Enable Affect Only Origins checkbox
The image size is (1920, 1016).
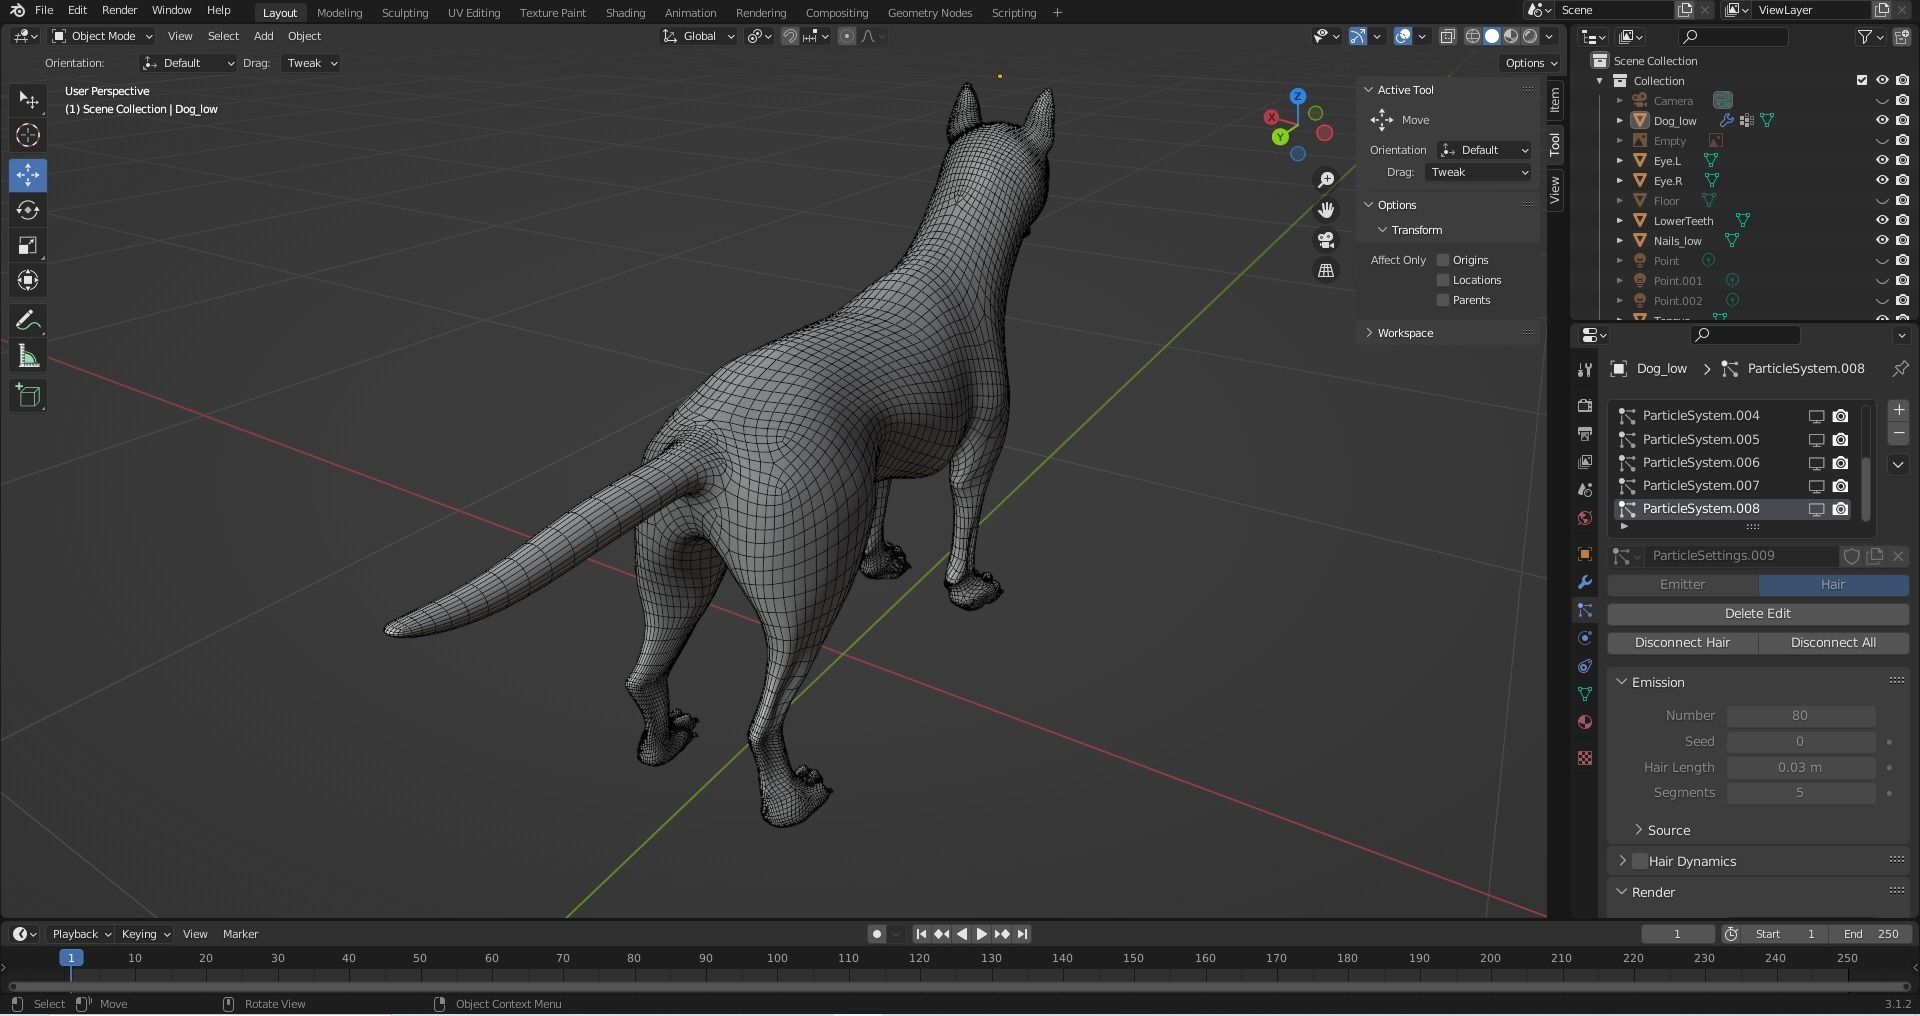pos(1443,260)
